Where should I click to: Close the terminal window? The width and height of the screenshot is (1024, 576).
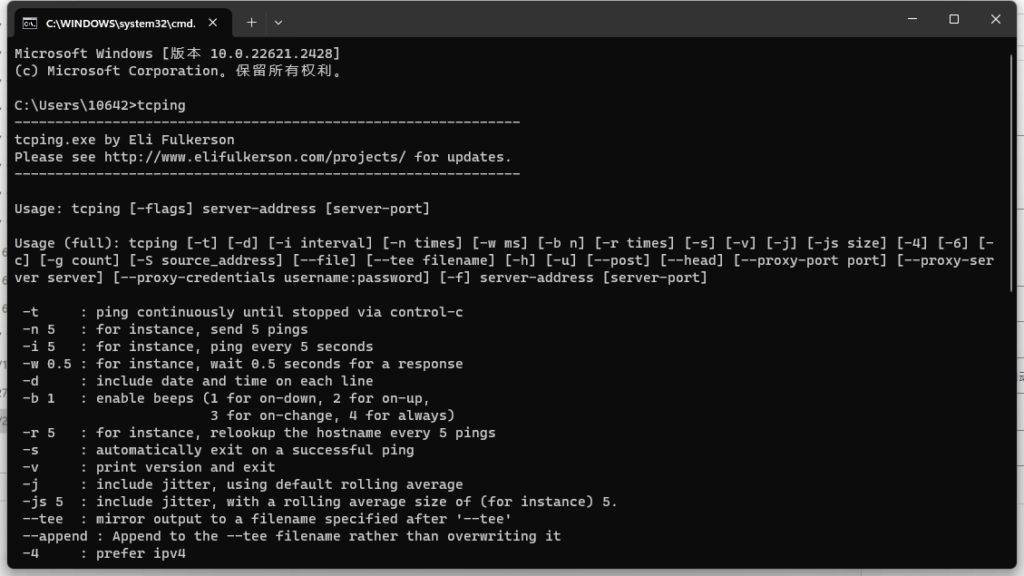(x=996, y=19)
